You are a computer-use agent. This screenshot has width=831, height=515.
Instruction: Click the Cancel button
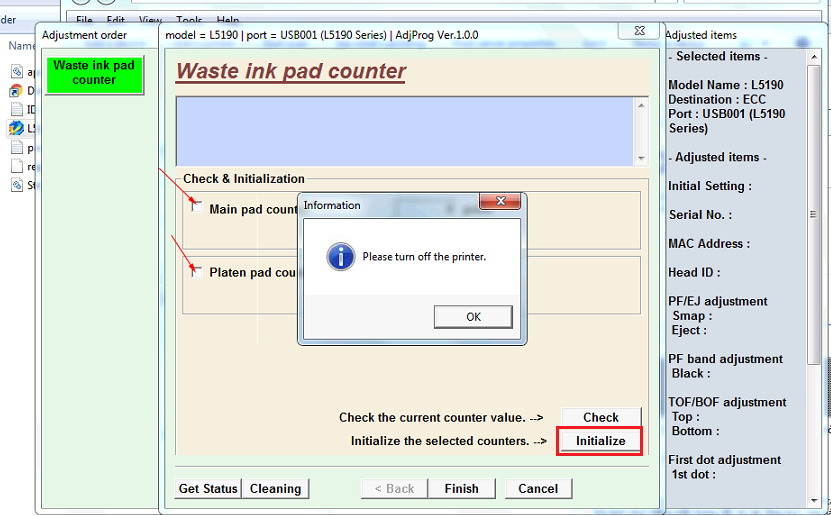538,489
